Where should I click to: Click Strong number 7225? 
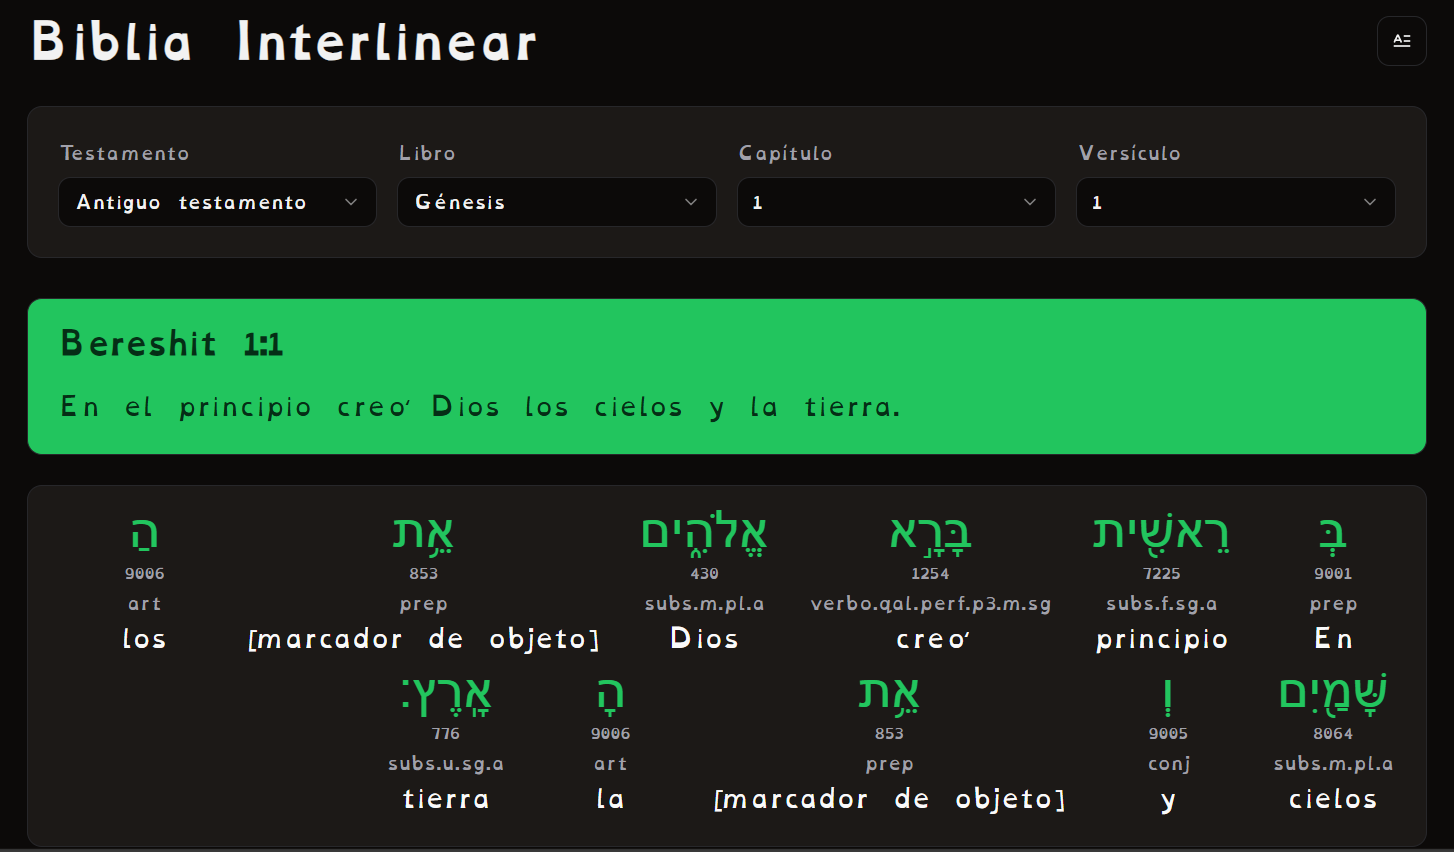pos(1161,574)
